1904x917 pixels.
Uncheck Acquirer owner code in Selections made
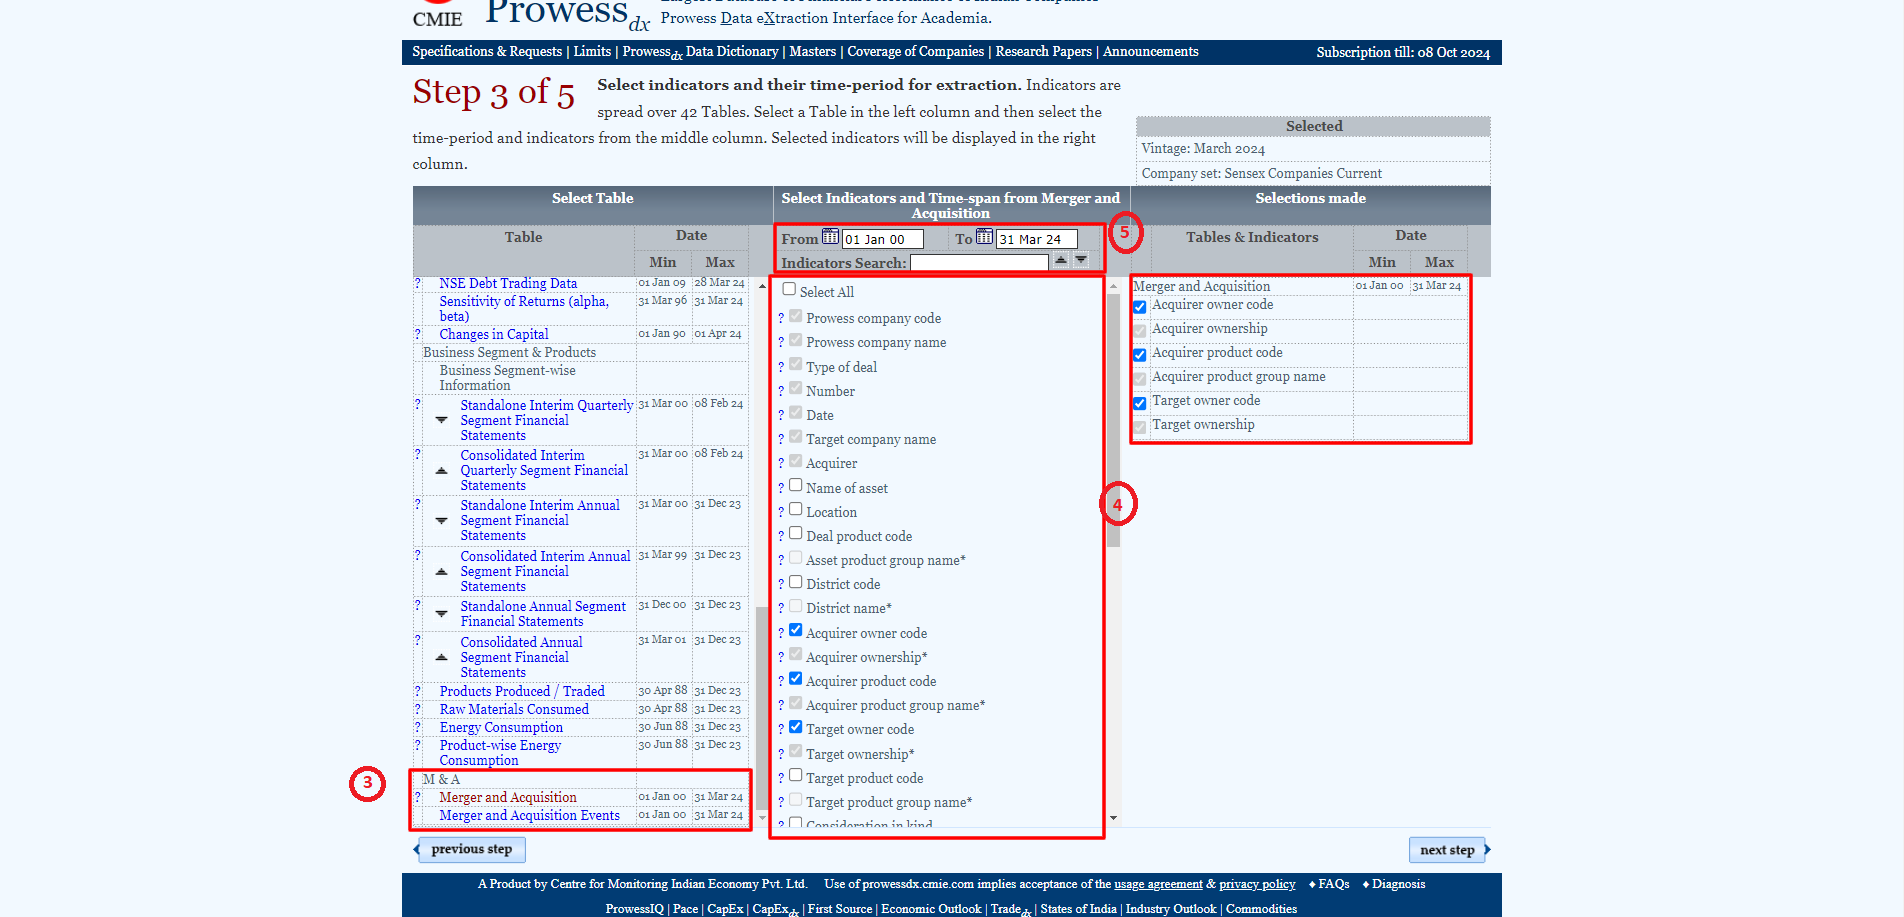click(x=1140, y=307)
